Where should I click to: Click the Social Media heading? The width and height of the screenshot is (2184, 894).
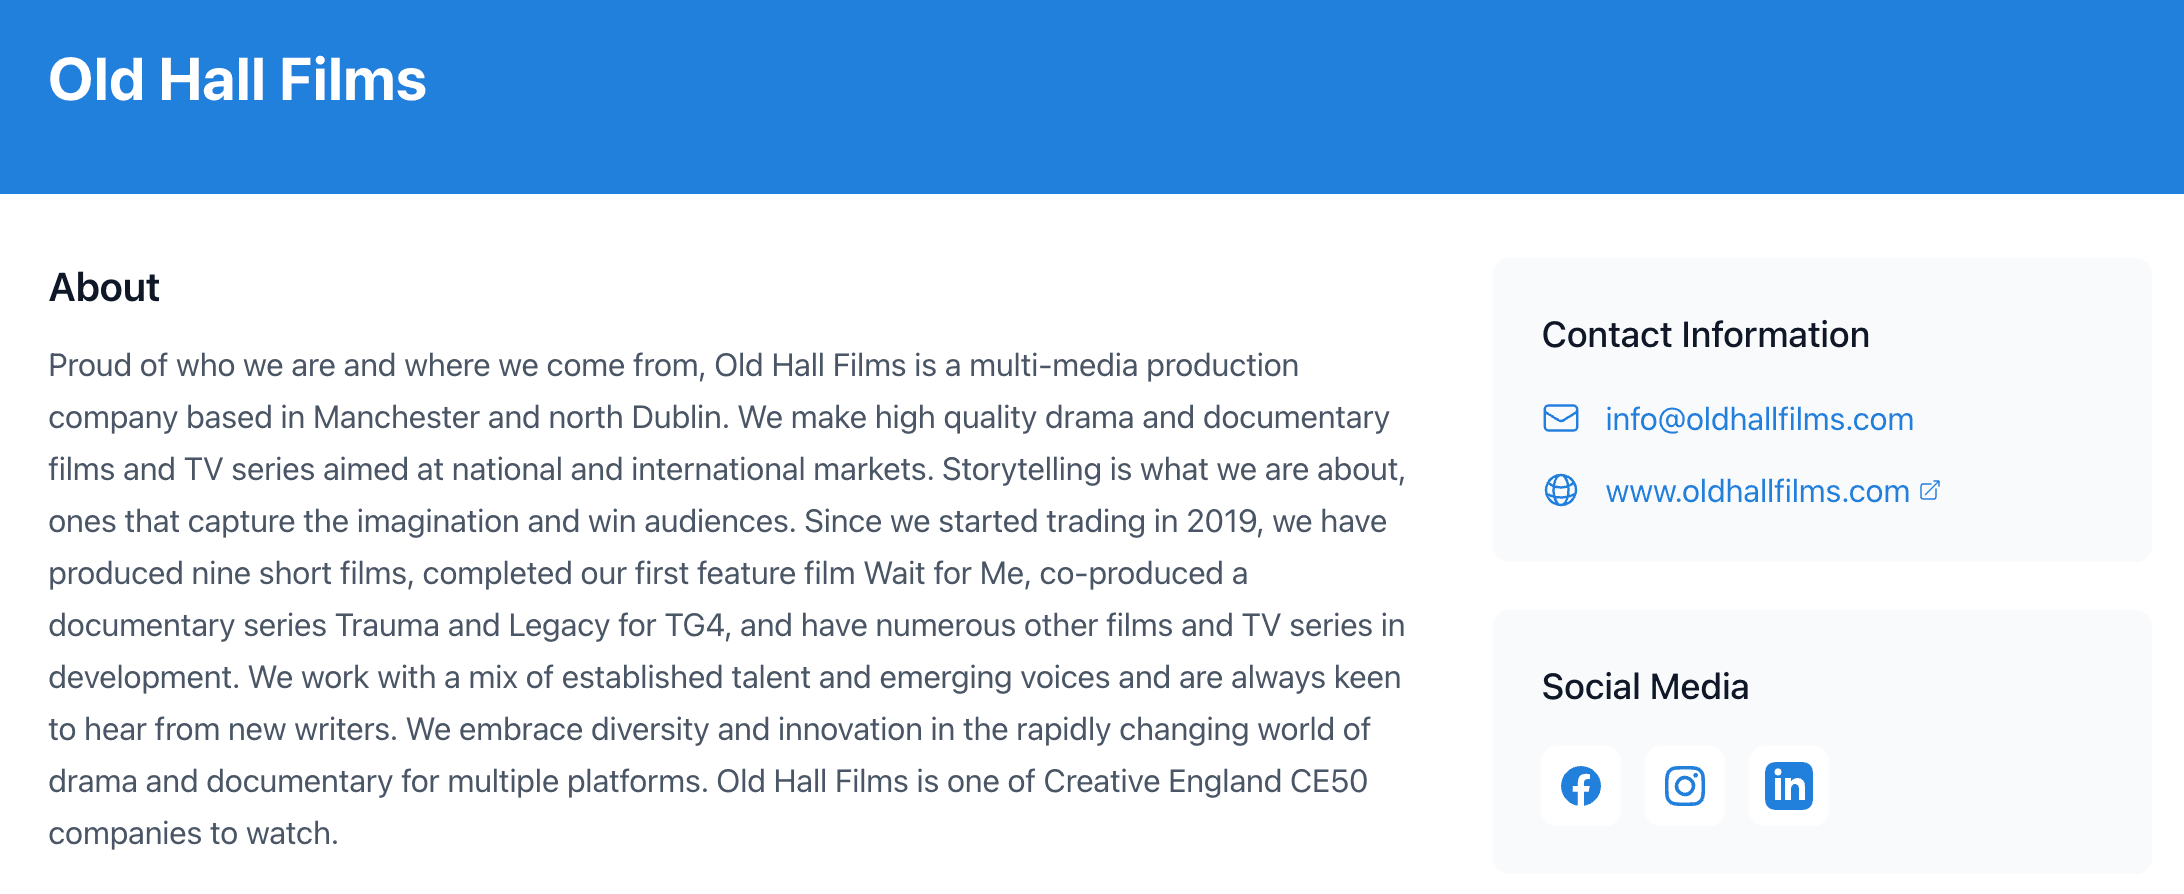[1645, 687]
